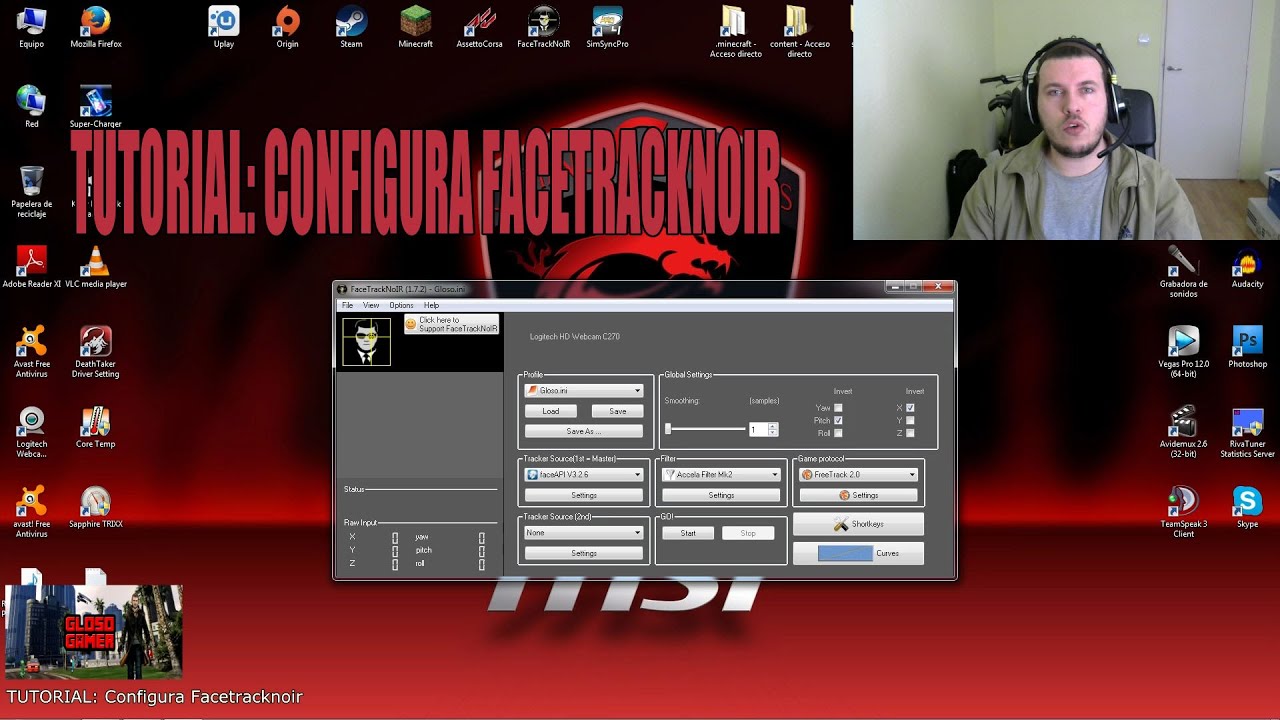Open DeathTaker Driver Setting
The height and width of the screenshot is (720, 1280).
pos(96,351)
